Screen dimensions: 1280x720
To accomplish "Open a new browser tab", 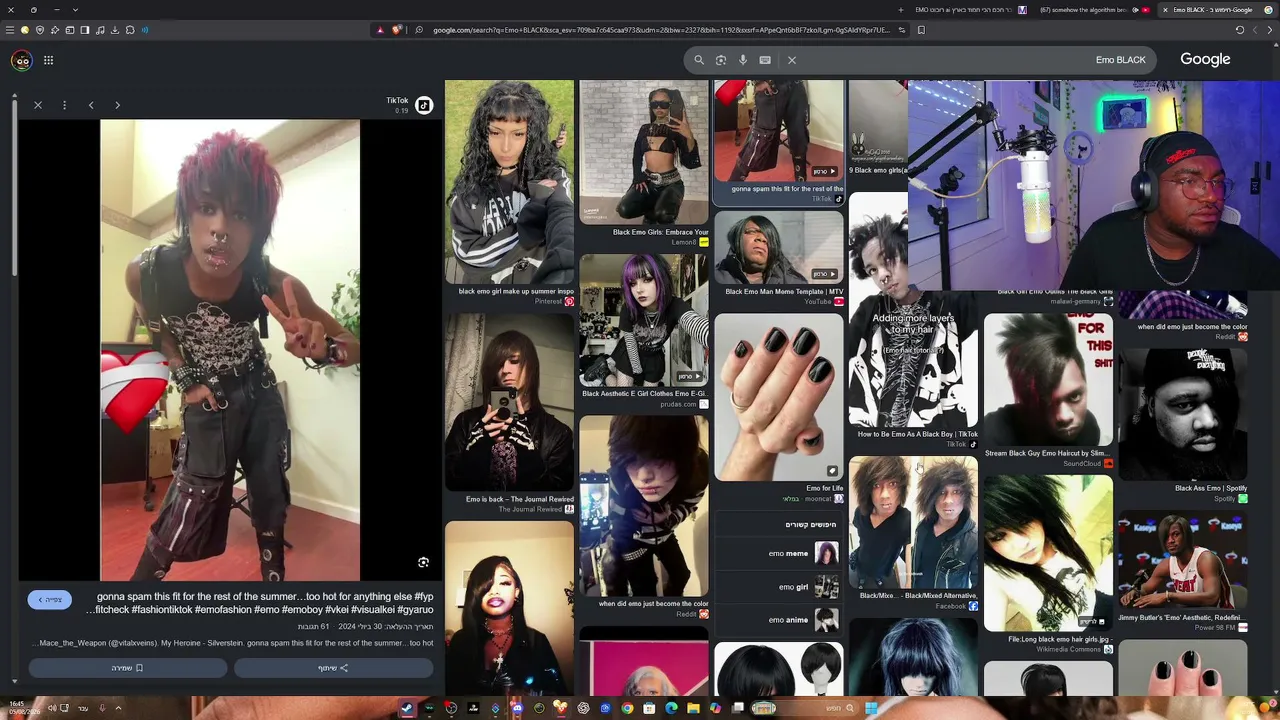I will click(x=900, y=10).
